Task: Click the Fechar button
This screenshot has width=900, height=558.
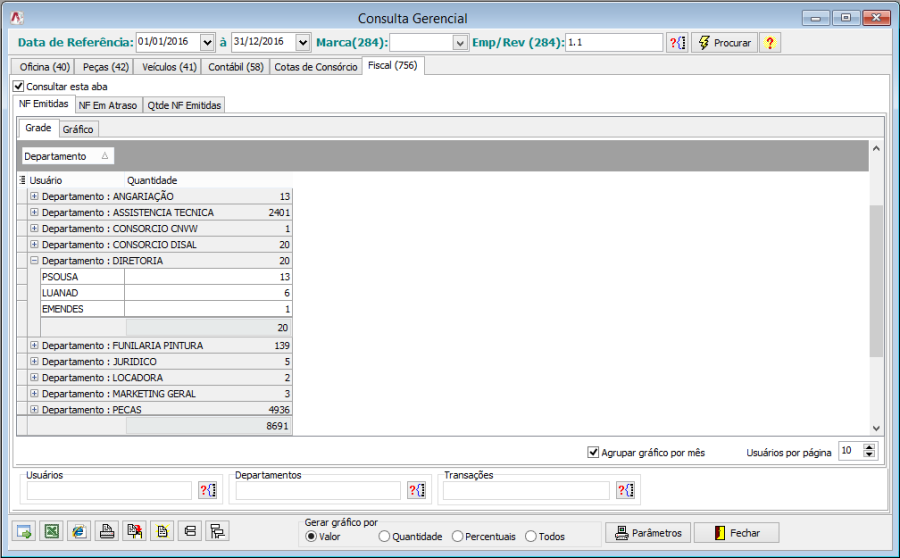Action: click(x=736, y=533)
